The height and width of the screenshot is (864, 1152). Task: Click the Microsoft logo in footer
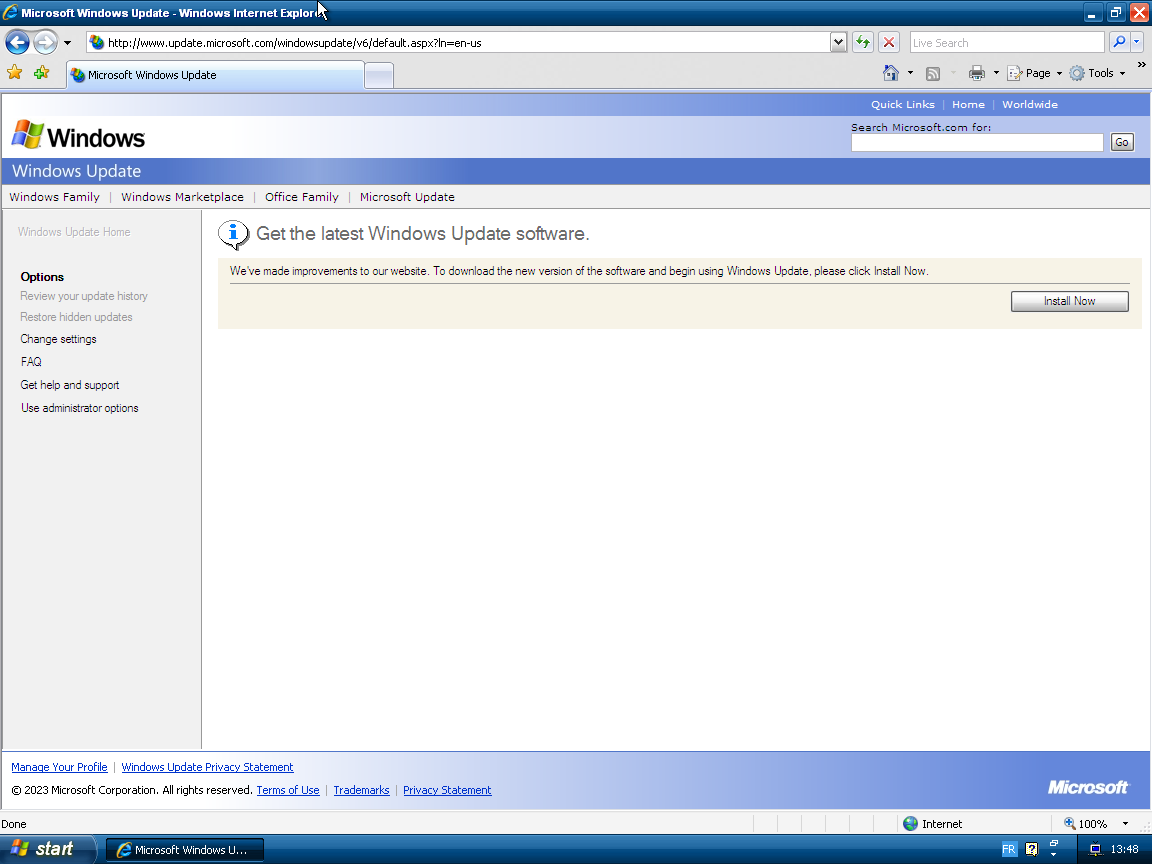1088,787
